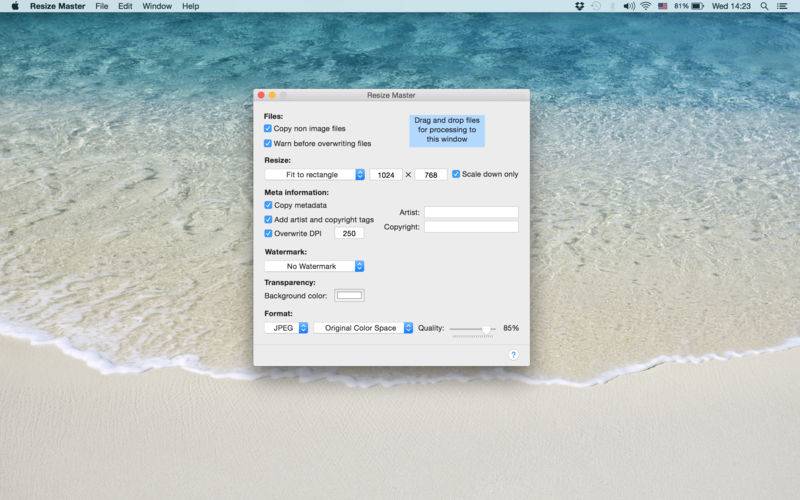Open the File menu
The height and width of the screenshot is (500, 800).
pos(102,6)
